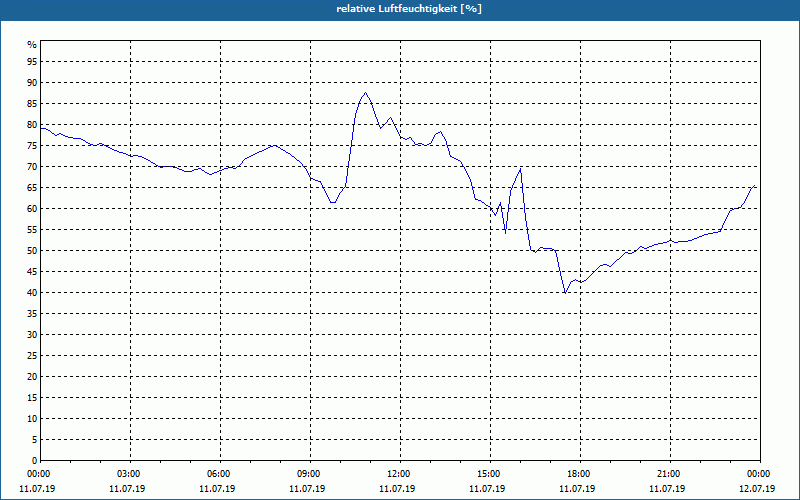Select the y-axis value 90

[32, 83]
